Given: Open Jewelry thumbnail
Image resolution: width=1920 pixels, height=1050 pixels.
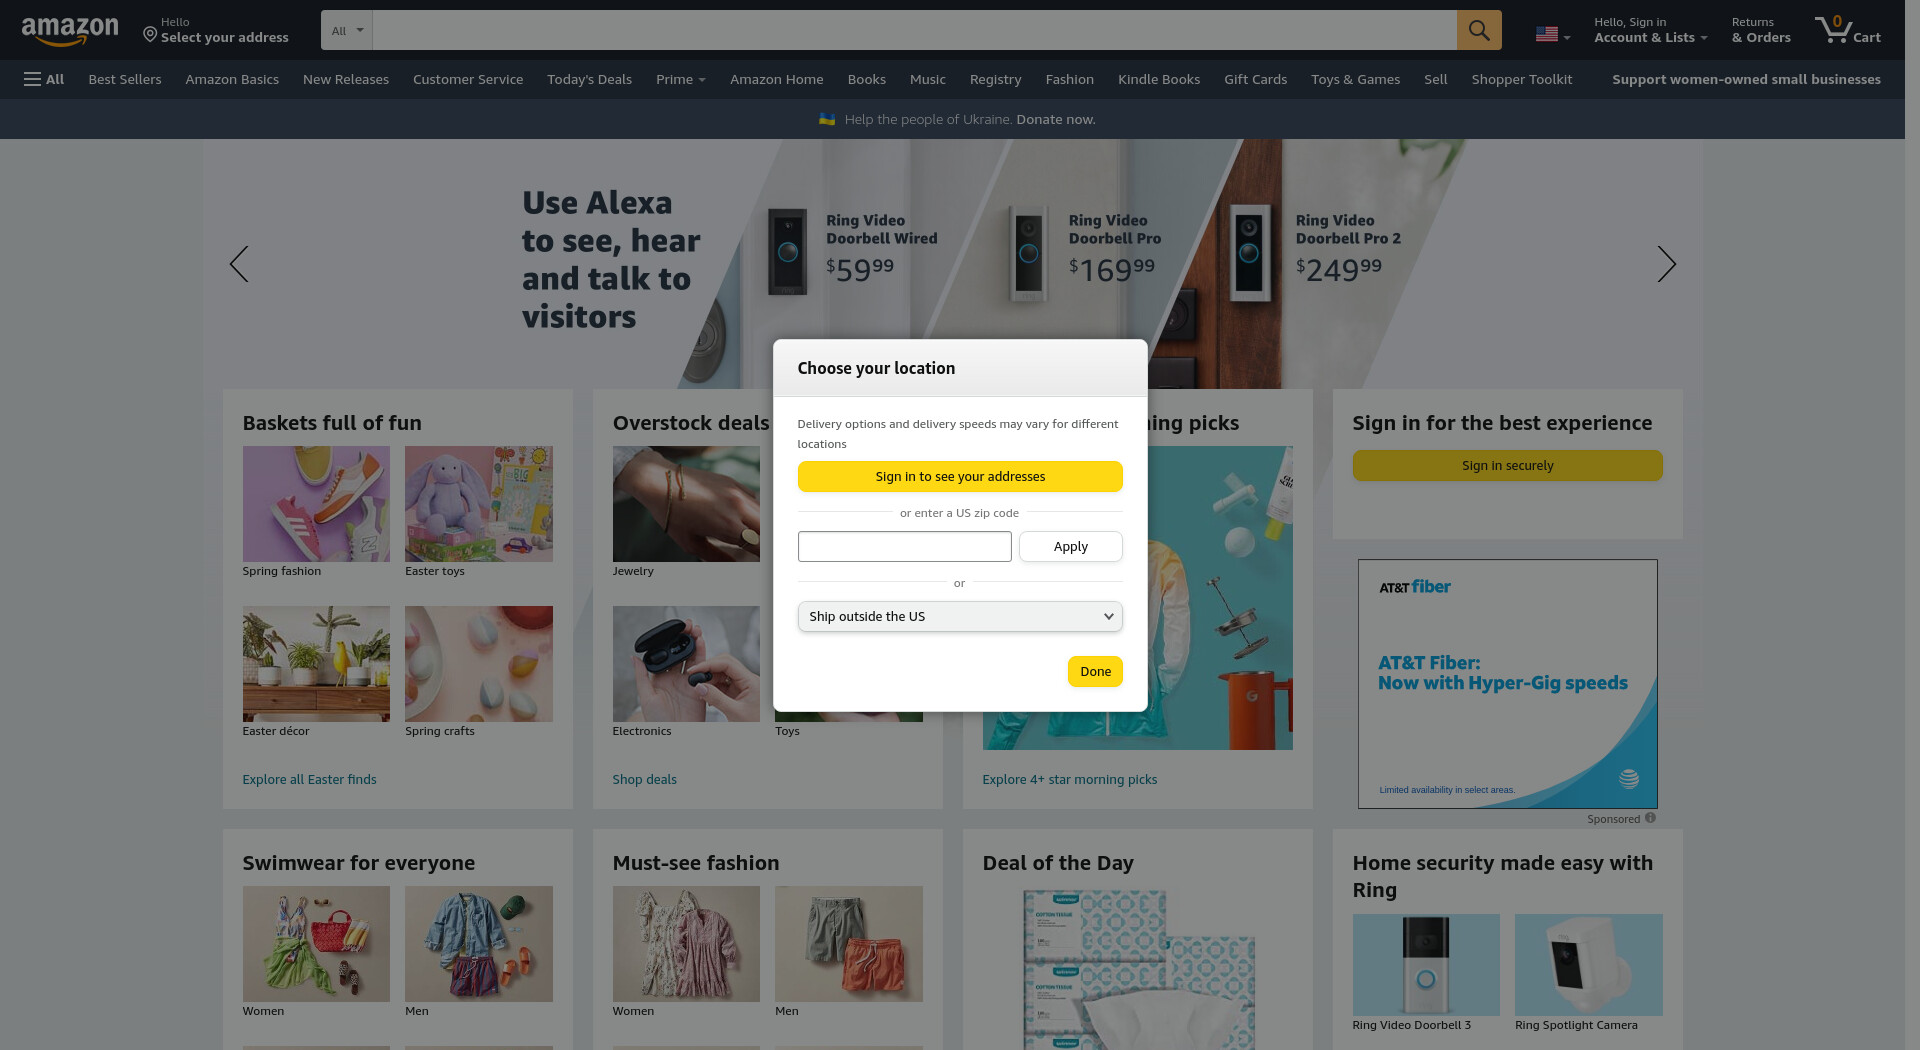Looking at the screenshot, I should pos(686,504).
